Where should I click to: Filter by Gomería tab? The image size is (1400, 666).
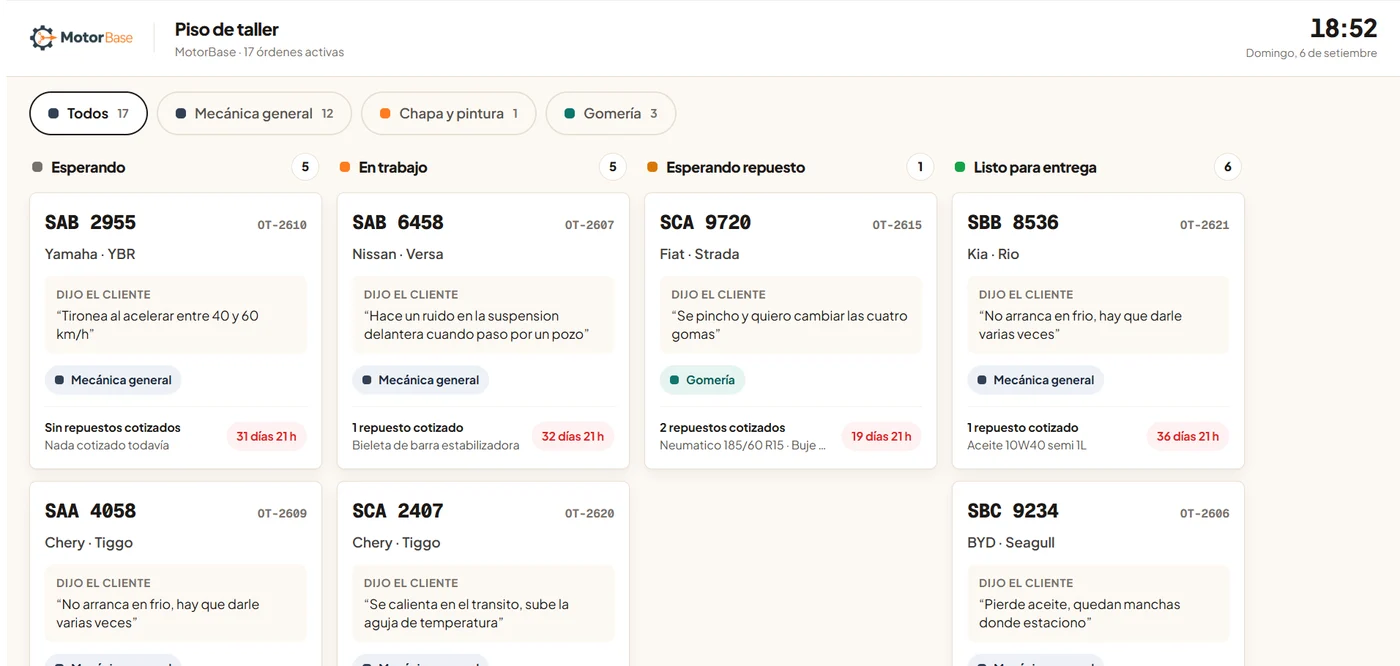coord(610,114)
